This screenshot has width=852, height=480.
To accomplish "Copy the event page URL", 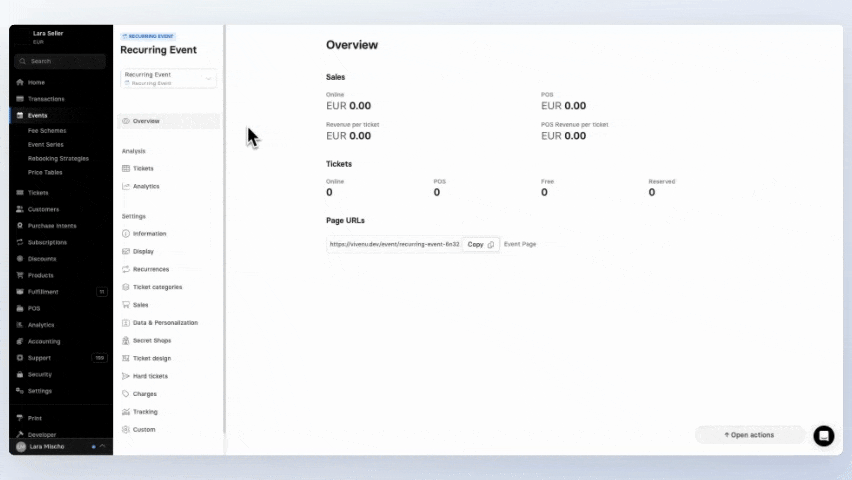I will point(480,244).
